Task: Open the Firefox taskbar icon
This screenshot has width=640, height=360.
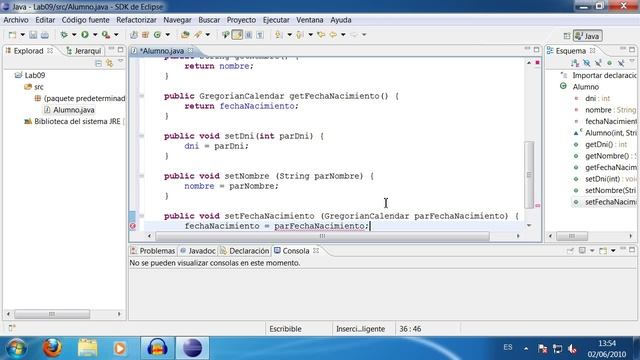Action: click(52, 348)
